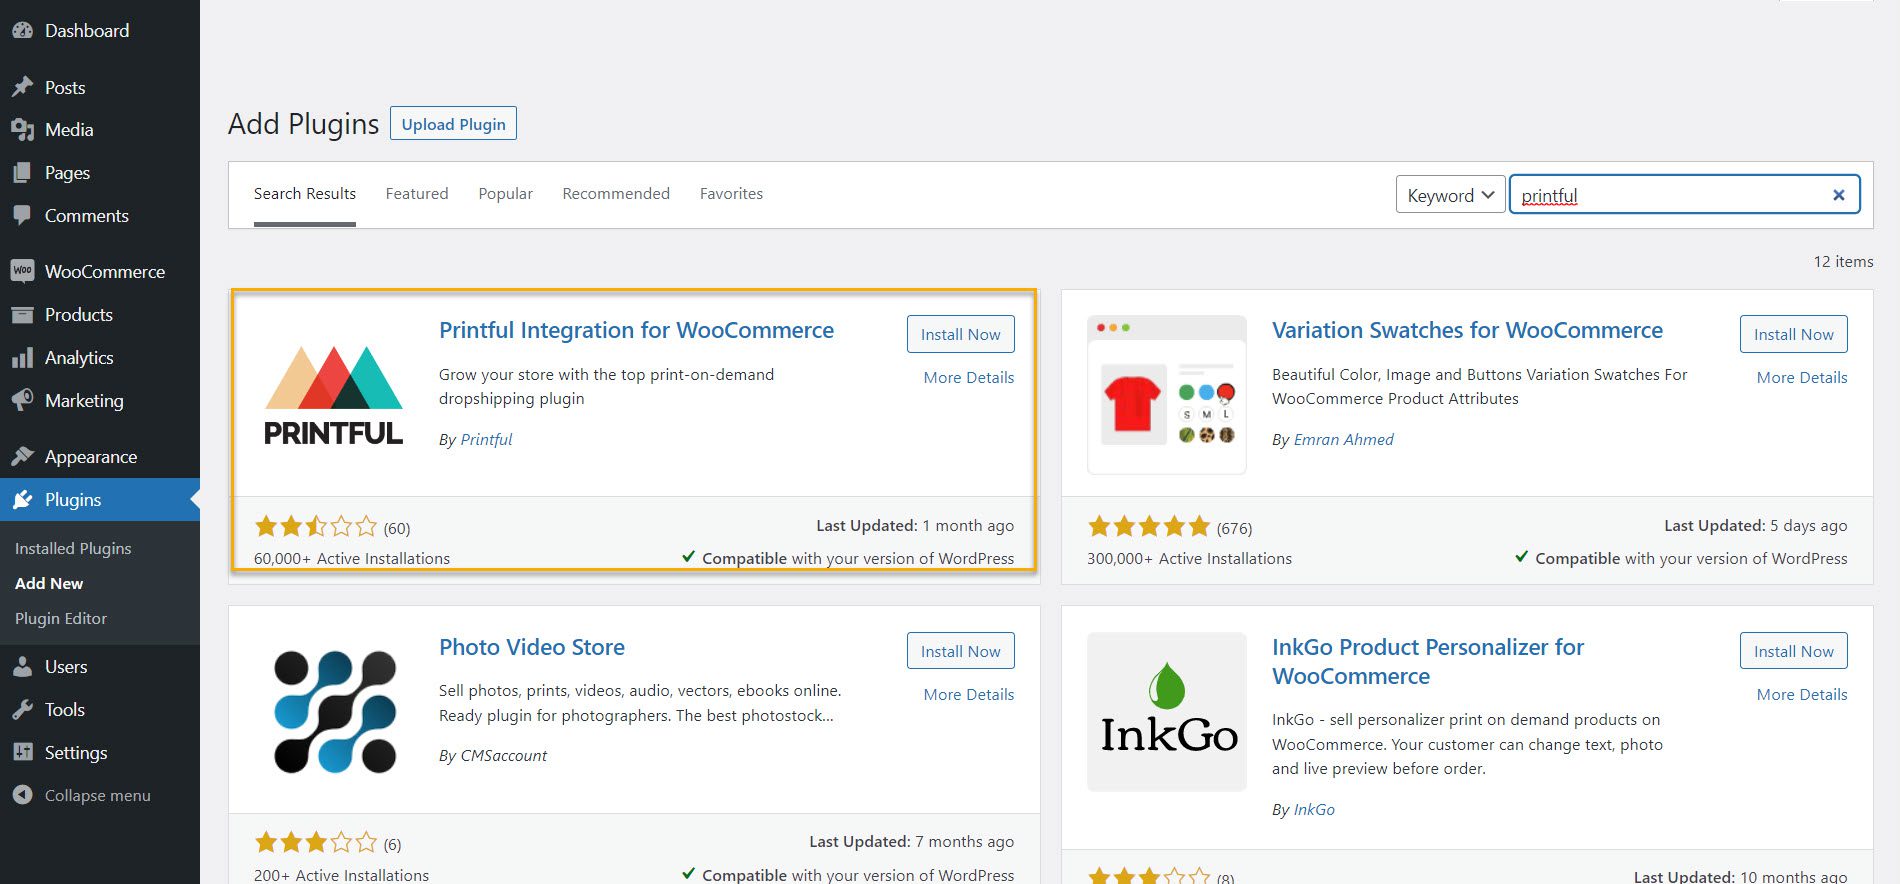Click the Tools wrench icon

tap(22, 709)
